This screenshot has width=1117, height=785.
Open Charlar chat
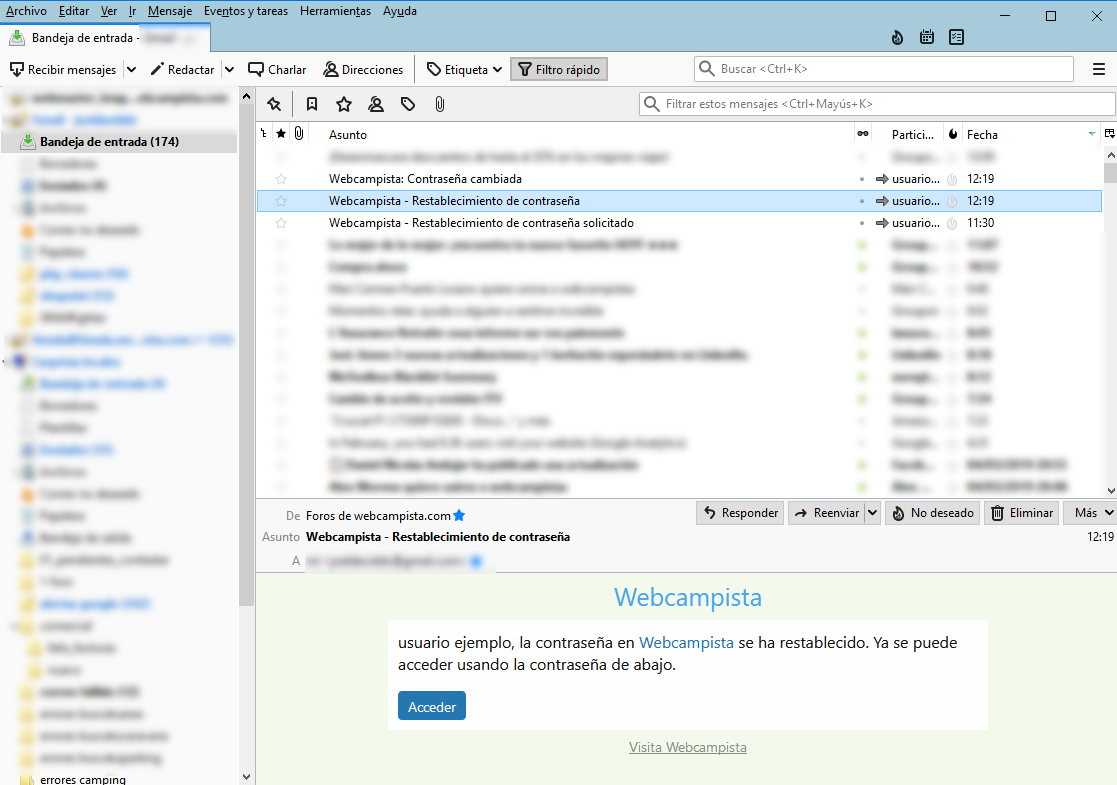[x=277, y=70]
